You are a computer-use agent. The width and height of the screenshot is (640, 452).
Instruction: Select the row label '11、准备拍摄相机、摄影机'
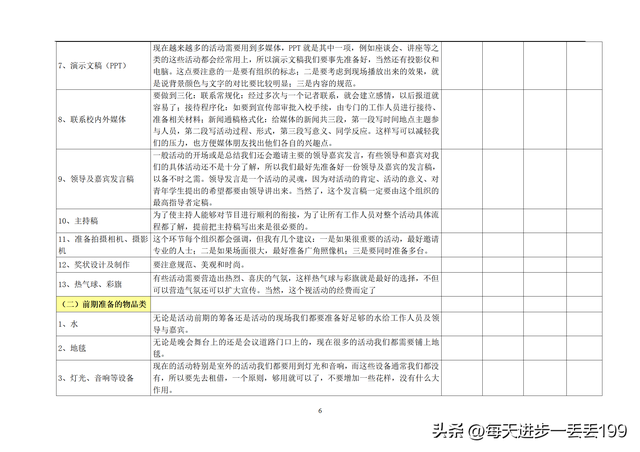click(103, 245)
